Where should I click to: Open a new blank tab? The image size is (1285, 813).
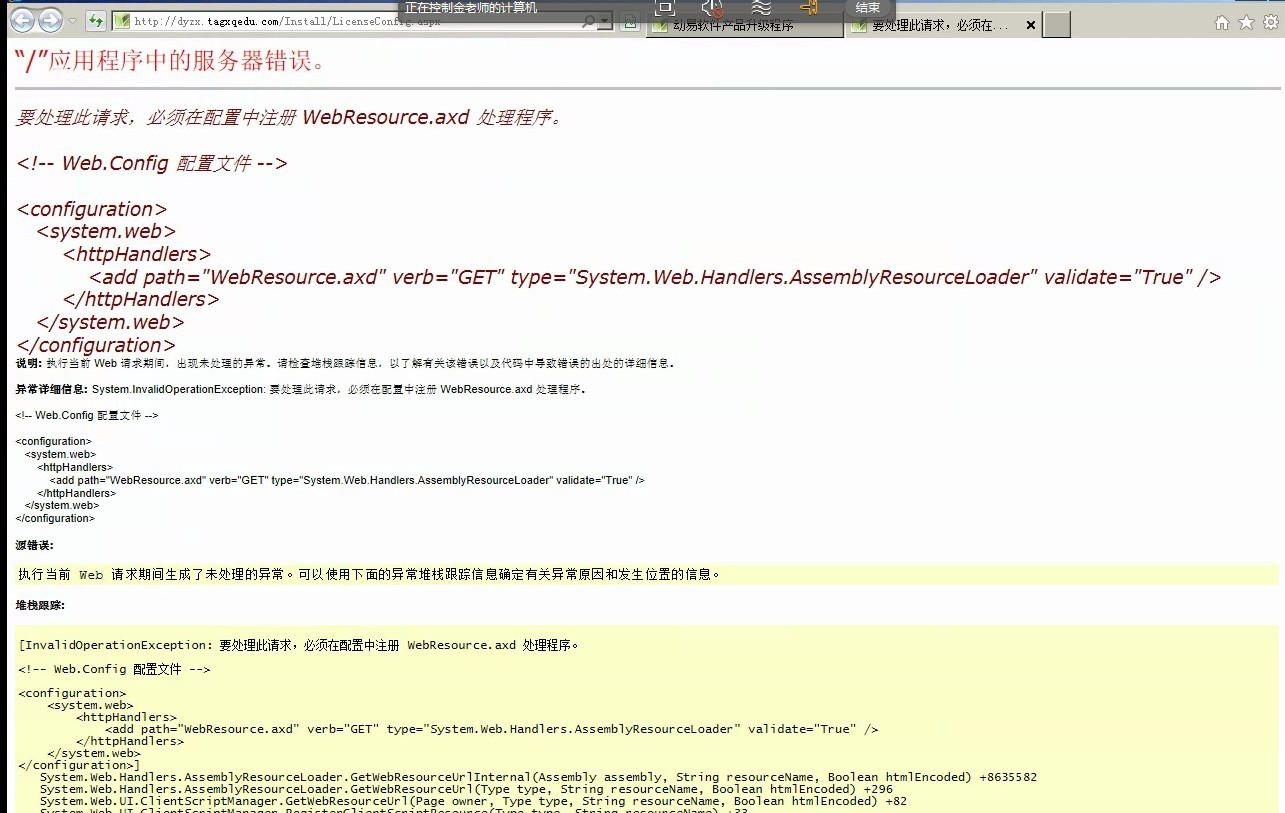click(1057, 25)
